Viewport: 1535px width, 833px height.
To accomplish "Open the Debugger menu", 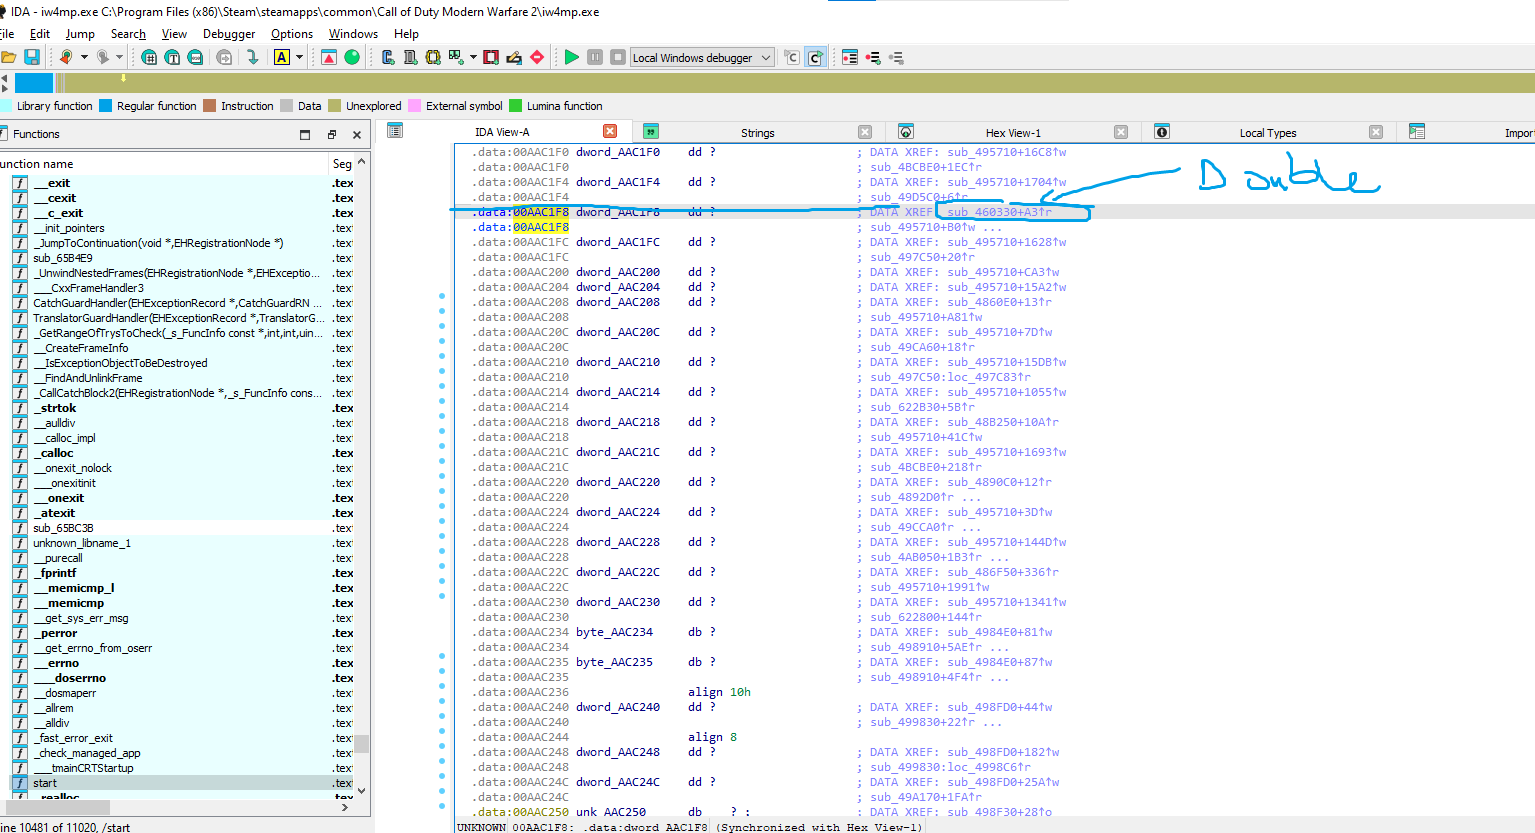I will 229,34.
